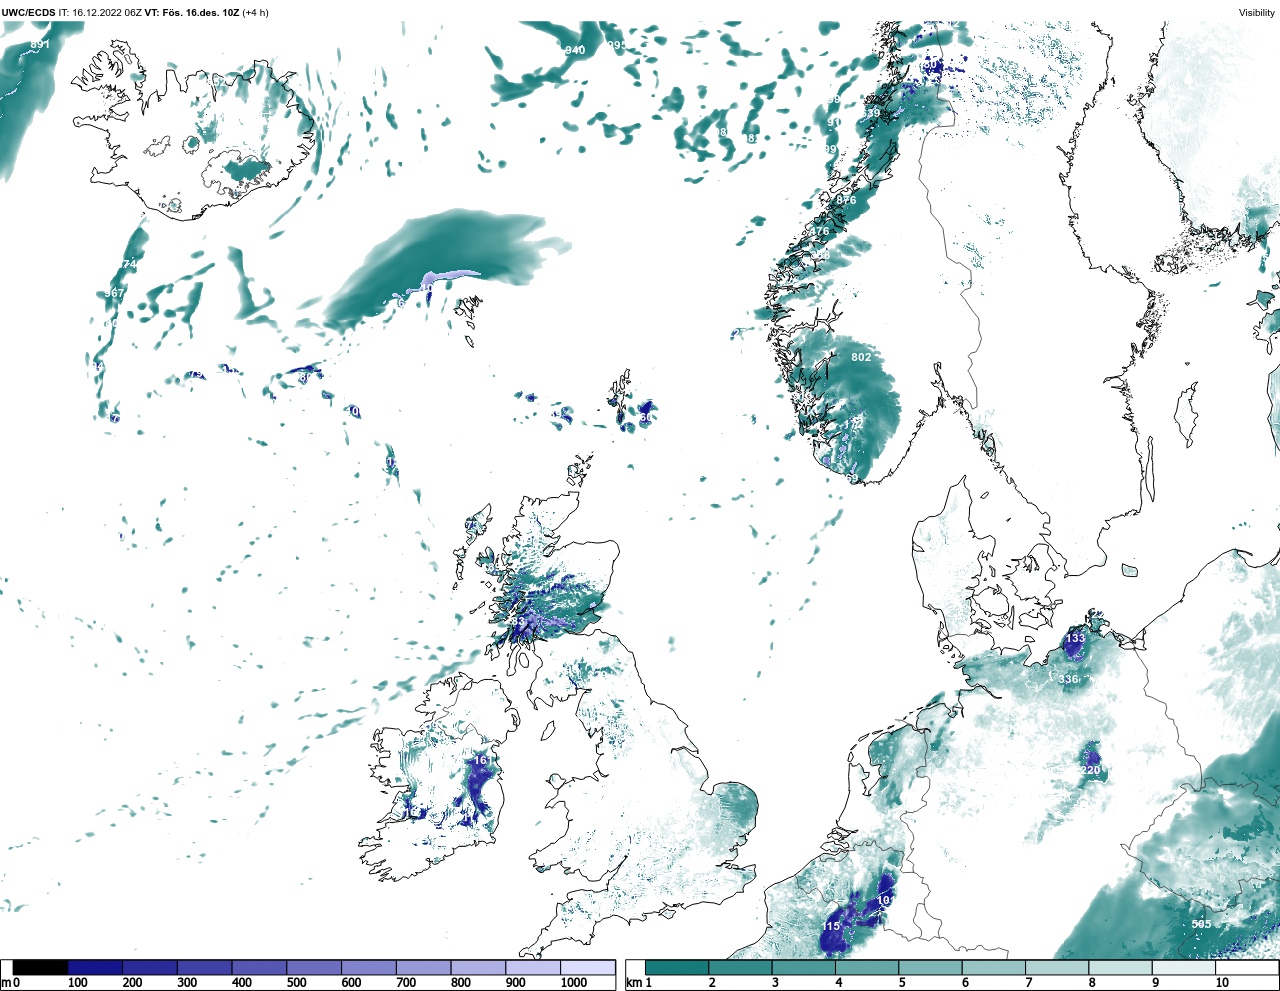Click the '891' value at top left
1280x991 pixels.
pyautogui.click(x=40, y=45)
